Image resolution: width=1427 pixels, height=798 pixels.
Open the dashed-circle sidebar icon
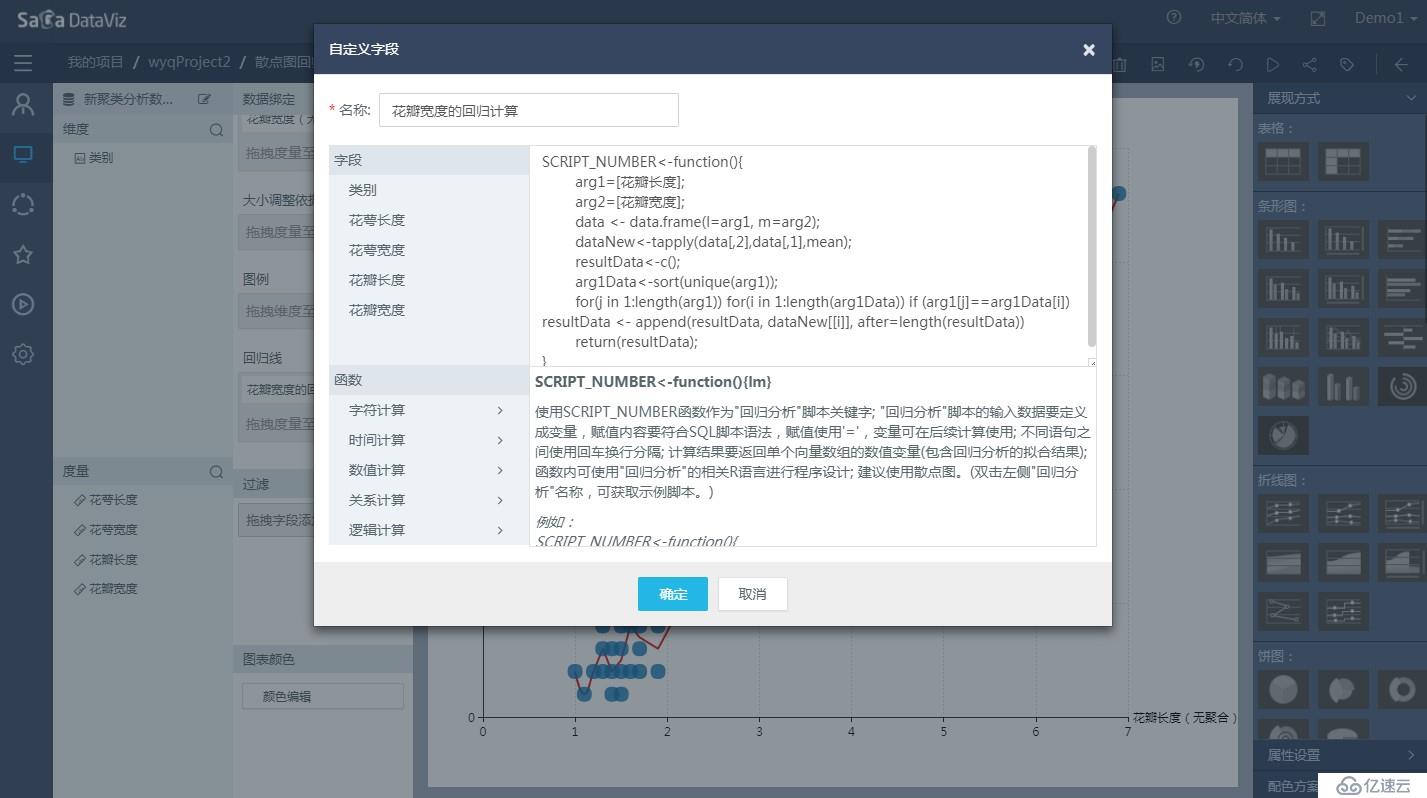coord(23,204)
